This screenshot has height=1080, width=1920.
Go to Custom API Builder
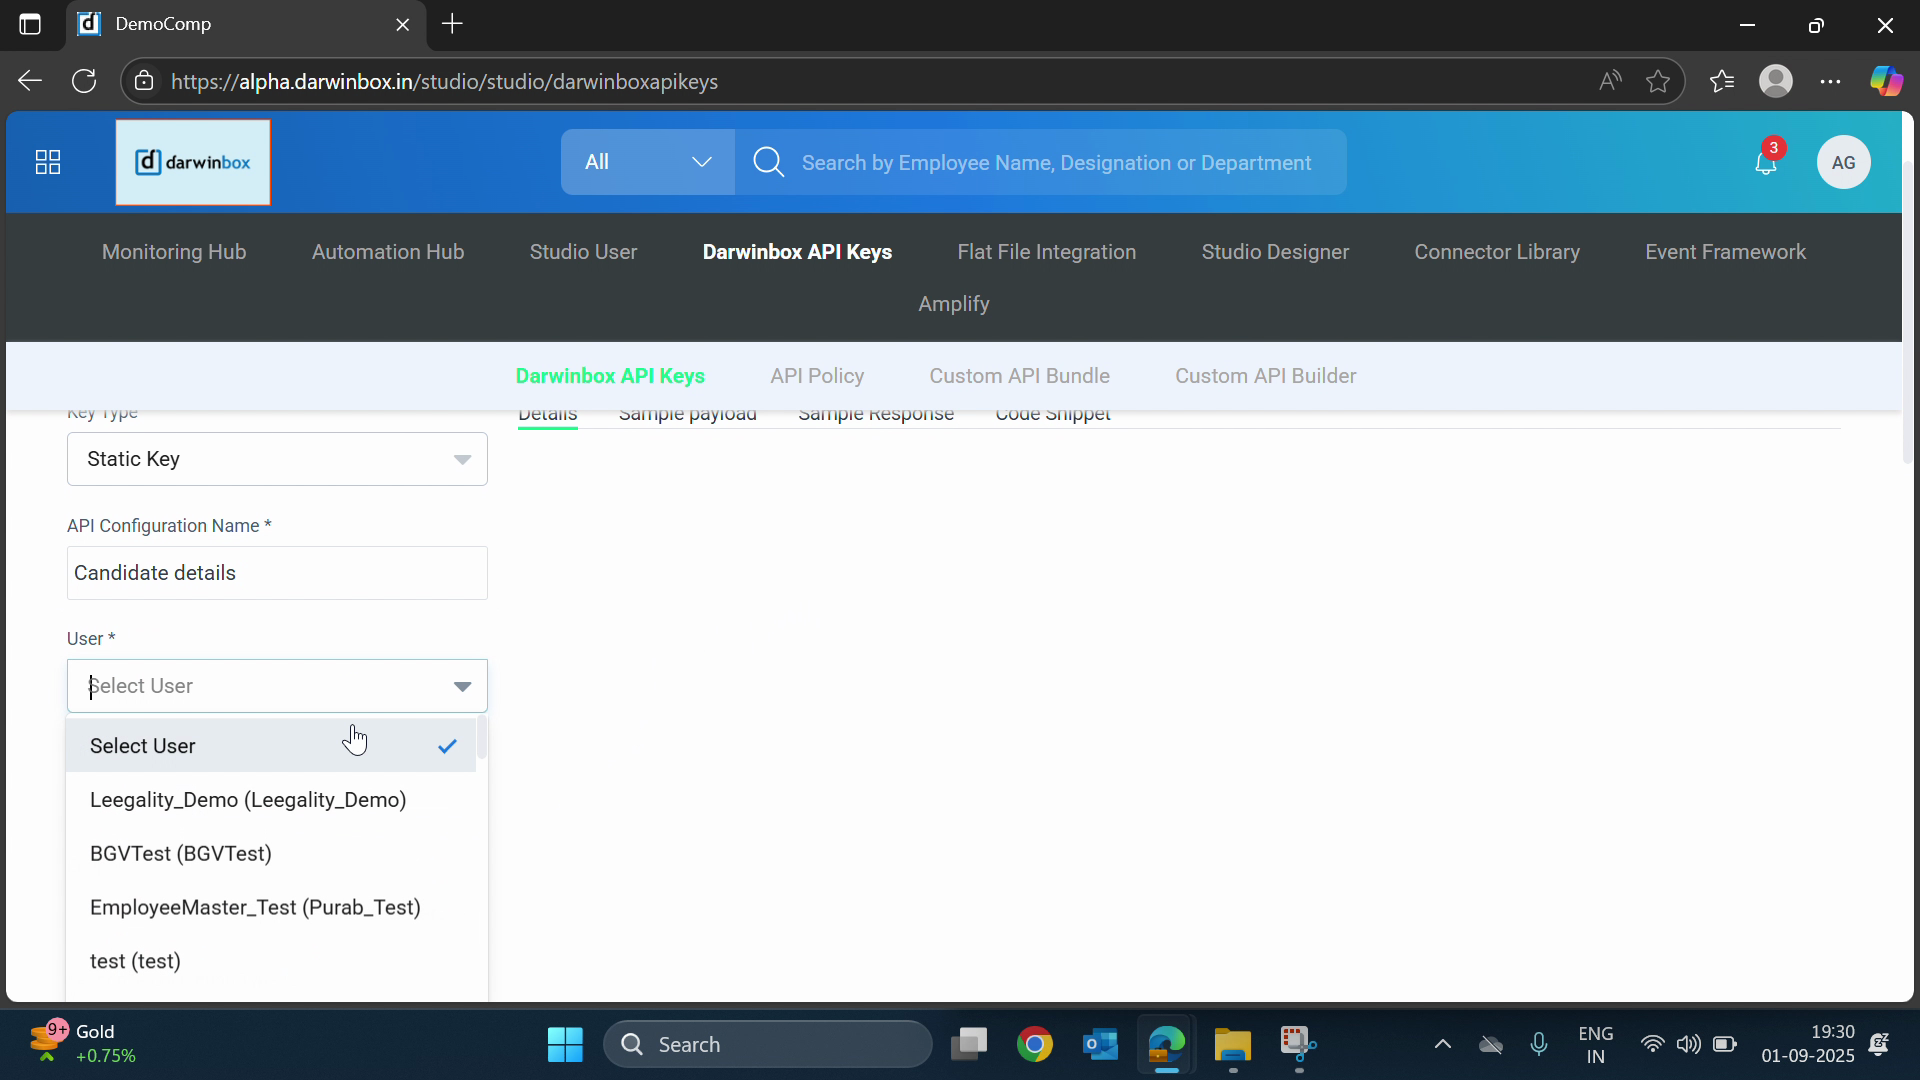(1265, 376)
